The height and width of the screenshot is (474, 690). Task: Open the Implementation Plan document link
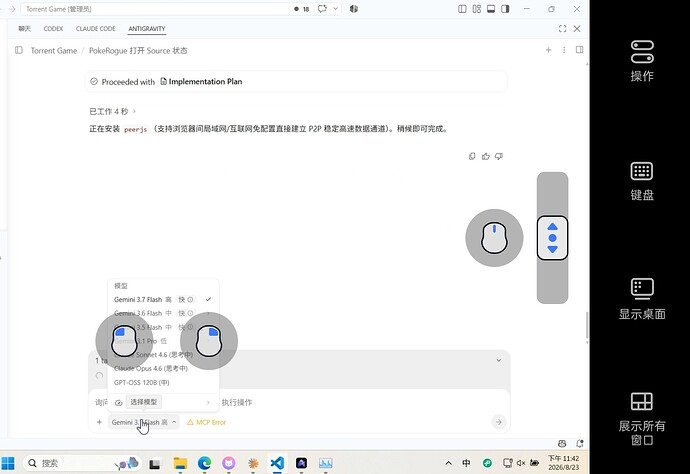point(201,81)
